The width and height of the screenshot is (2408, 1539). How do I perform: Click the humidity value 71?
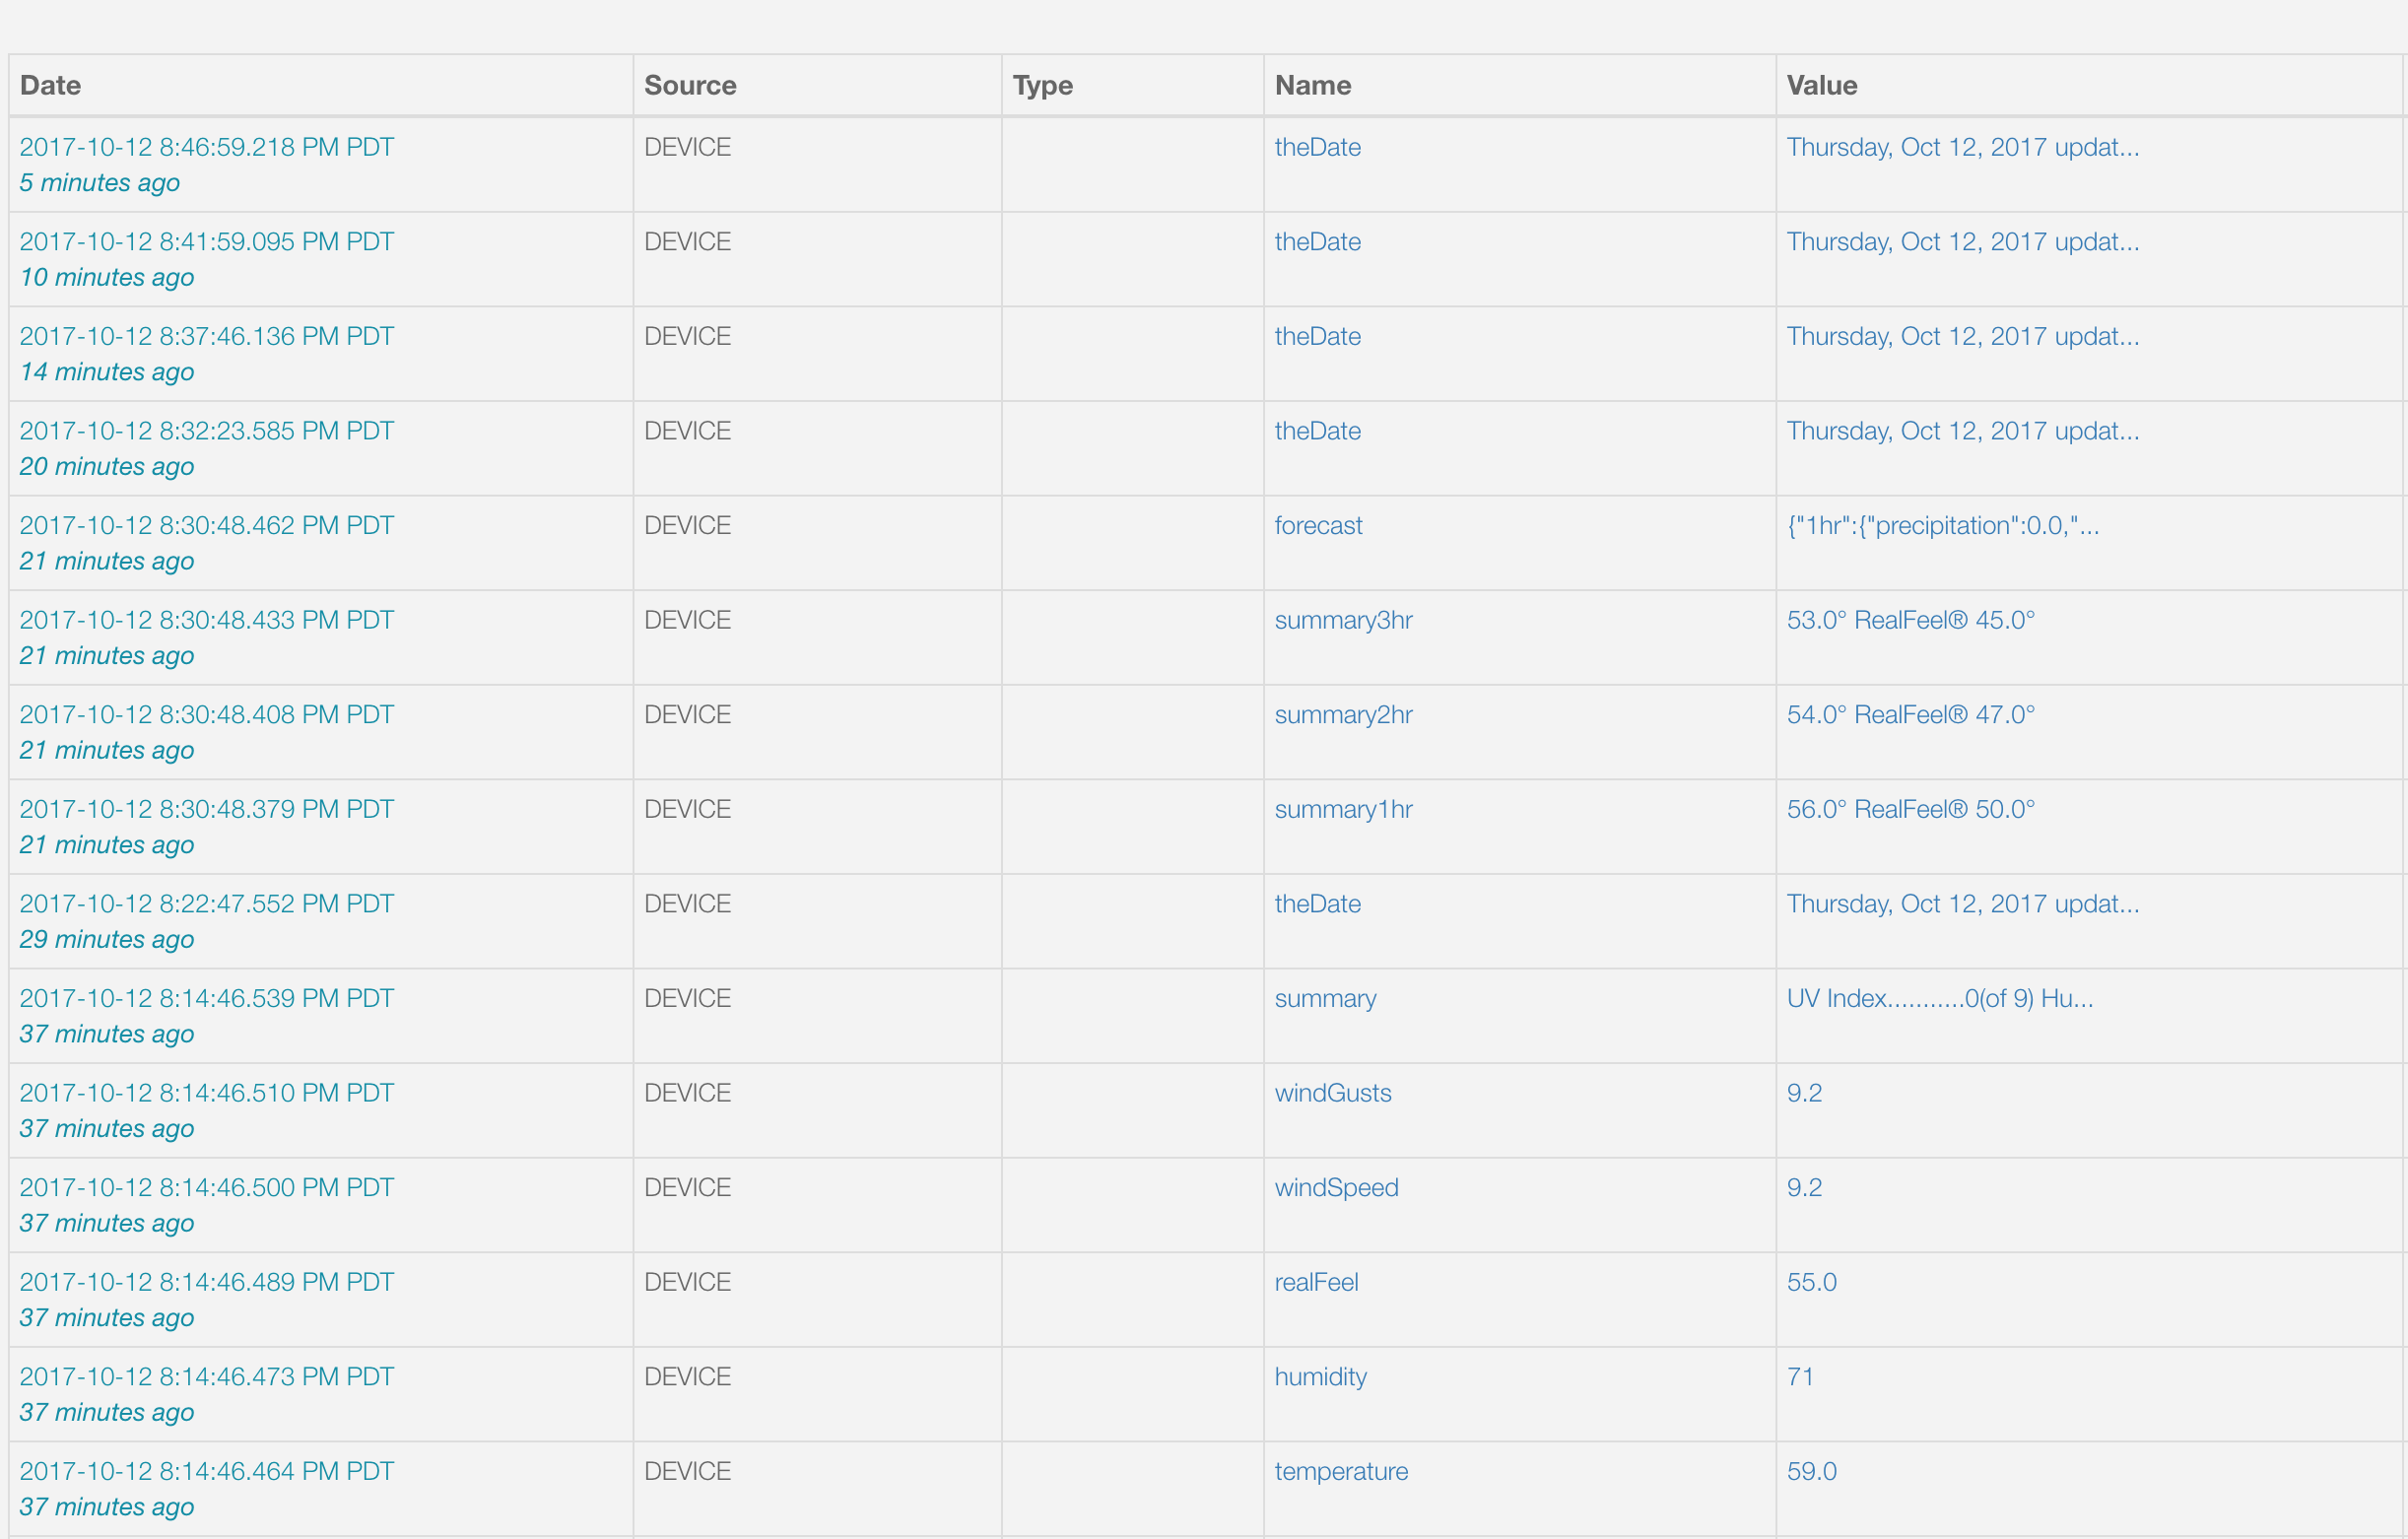[1800, 1377]
